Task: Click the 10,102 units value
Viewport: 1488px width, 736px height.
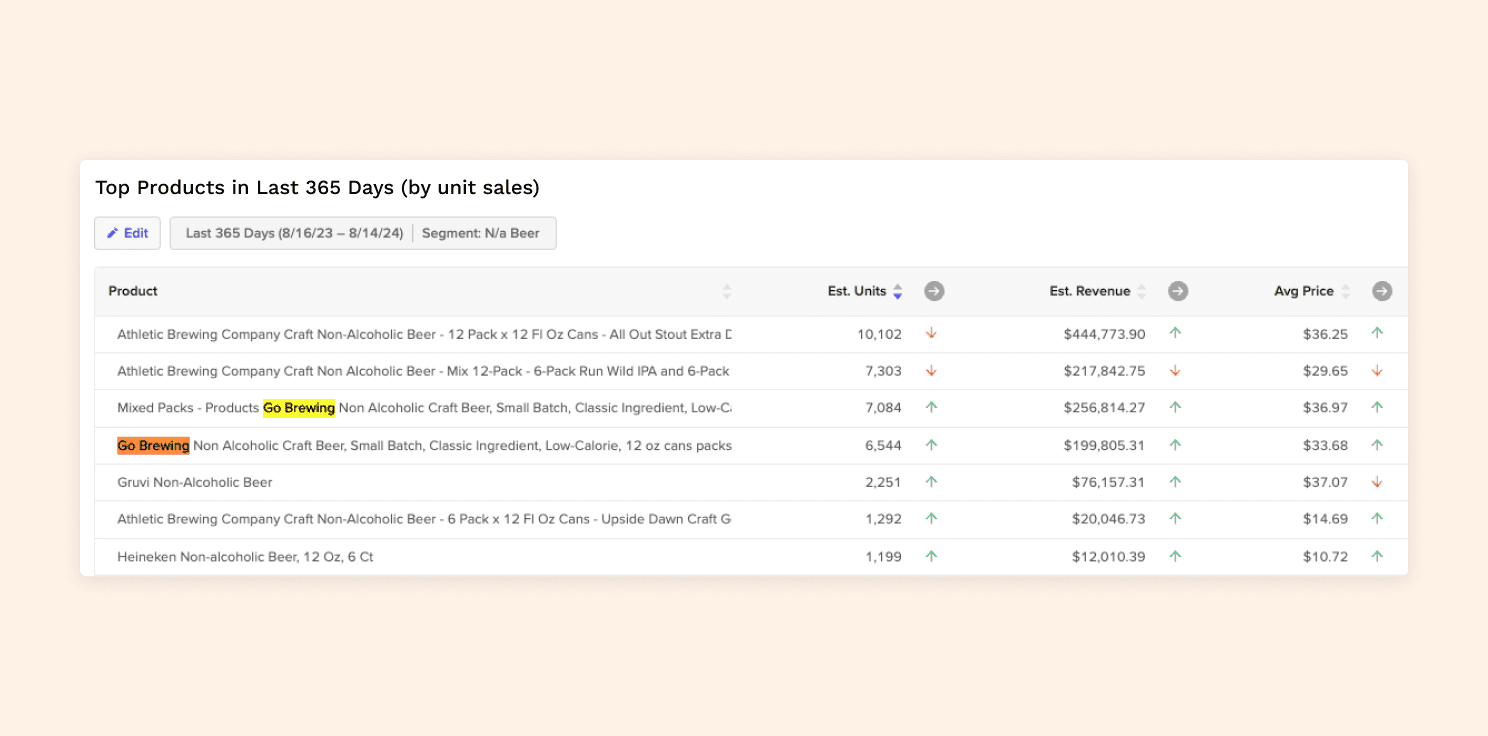Action: pos(879,334)
